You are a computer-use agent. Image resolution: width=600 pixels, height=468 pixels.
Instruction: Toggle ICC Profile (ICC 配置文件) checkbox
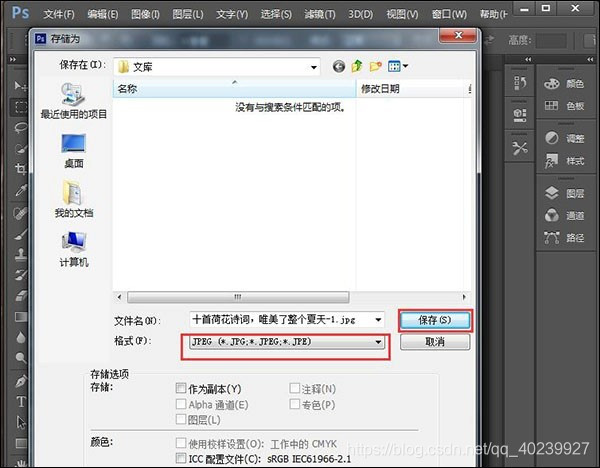181,458
